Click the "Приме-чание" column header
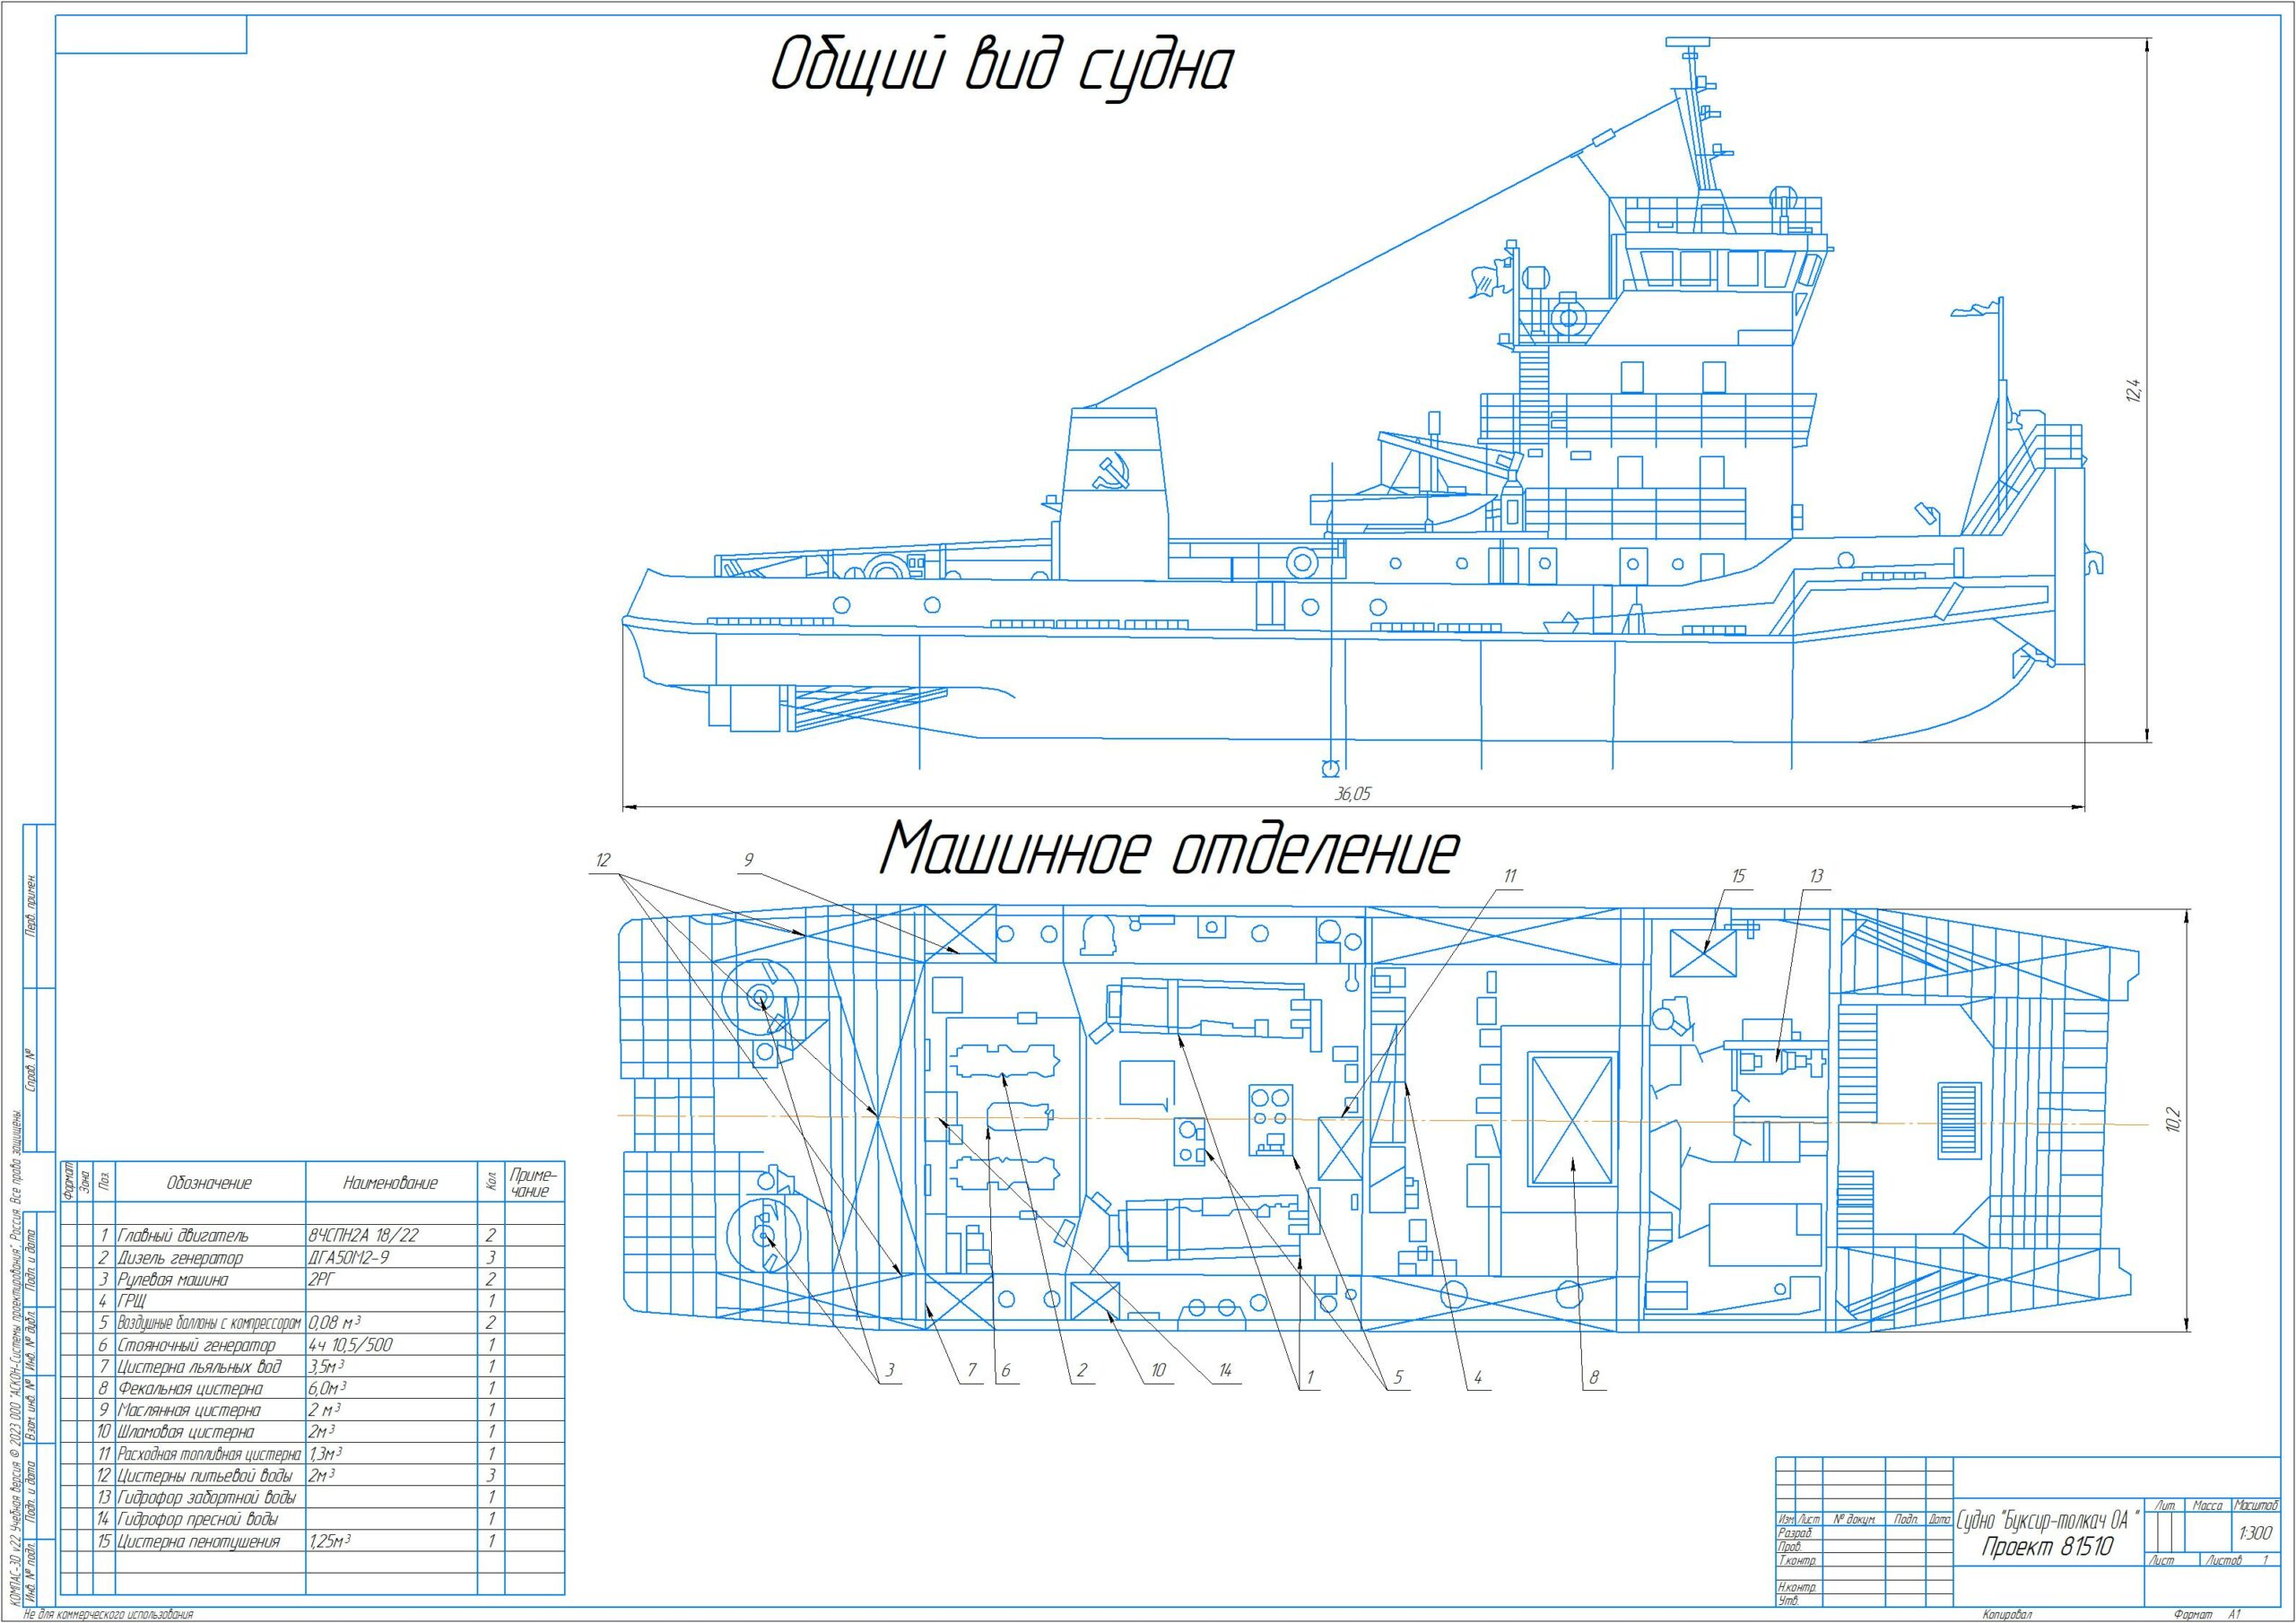 pos(535,1182)
